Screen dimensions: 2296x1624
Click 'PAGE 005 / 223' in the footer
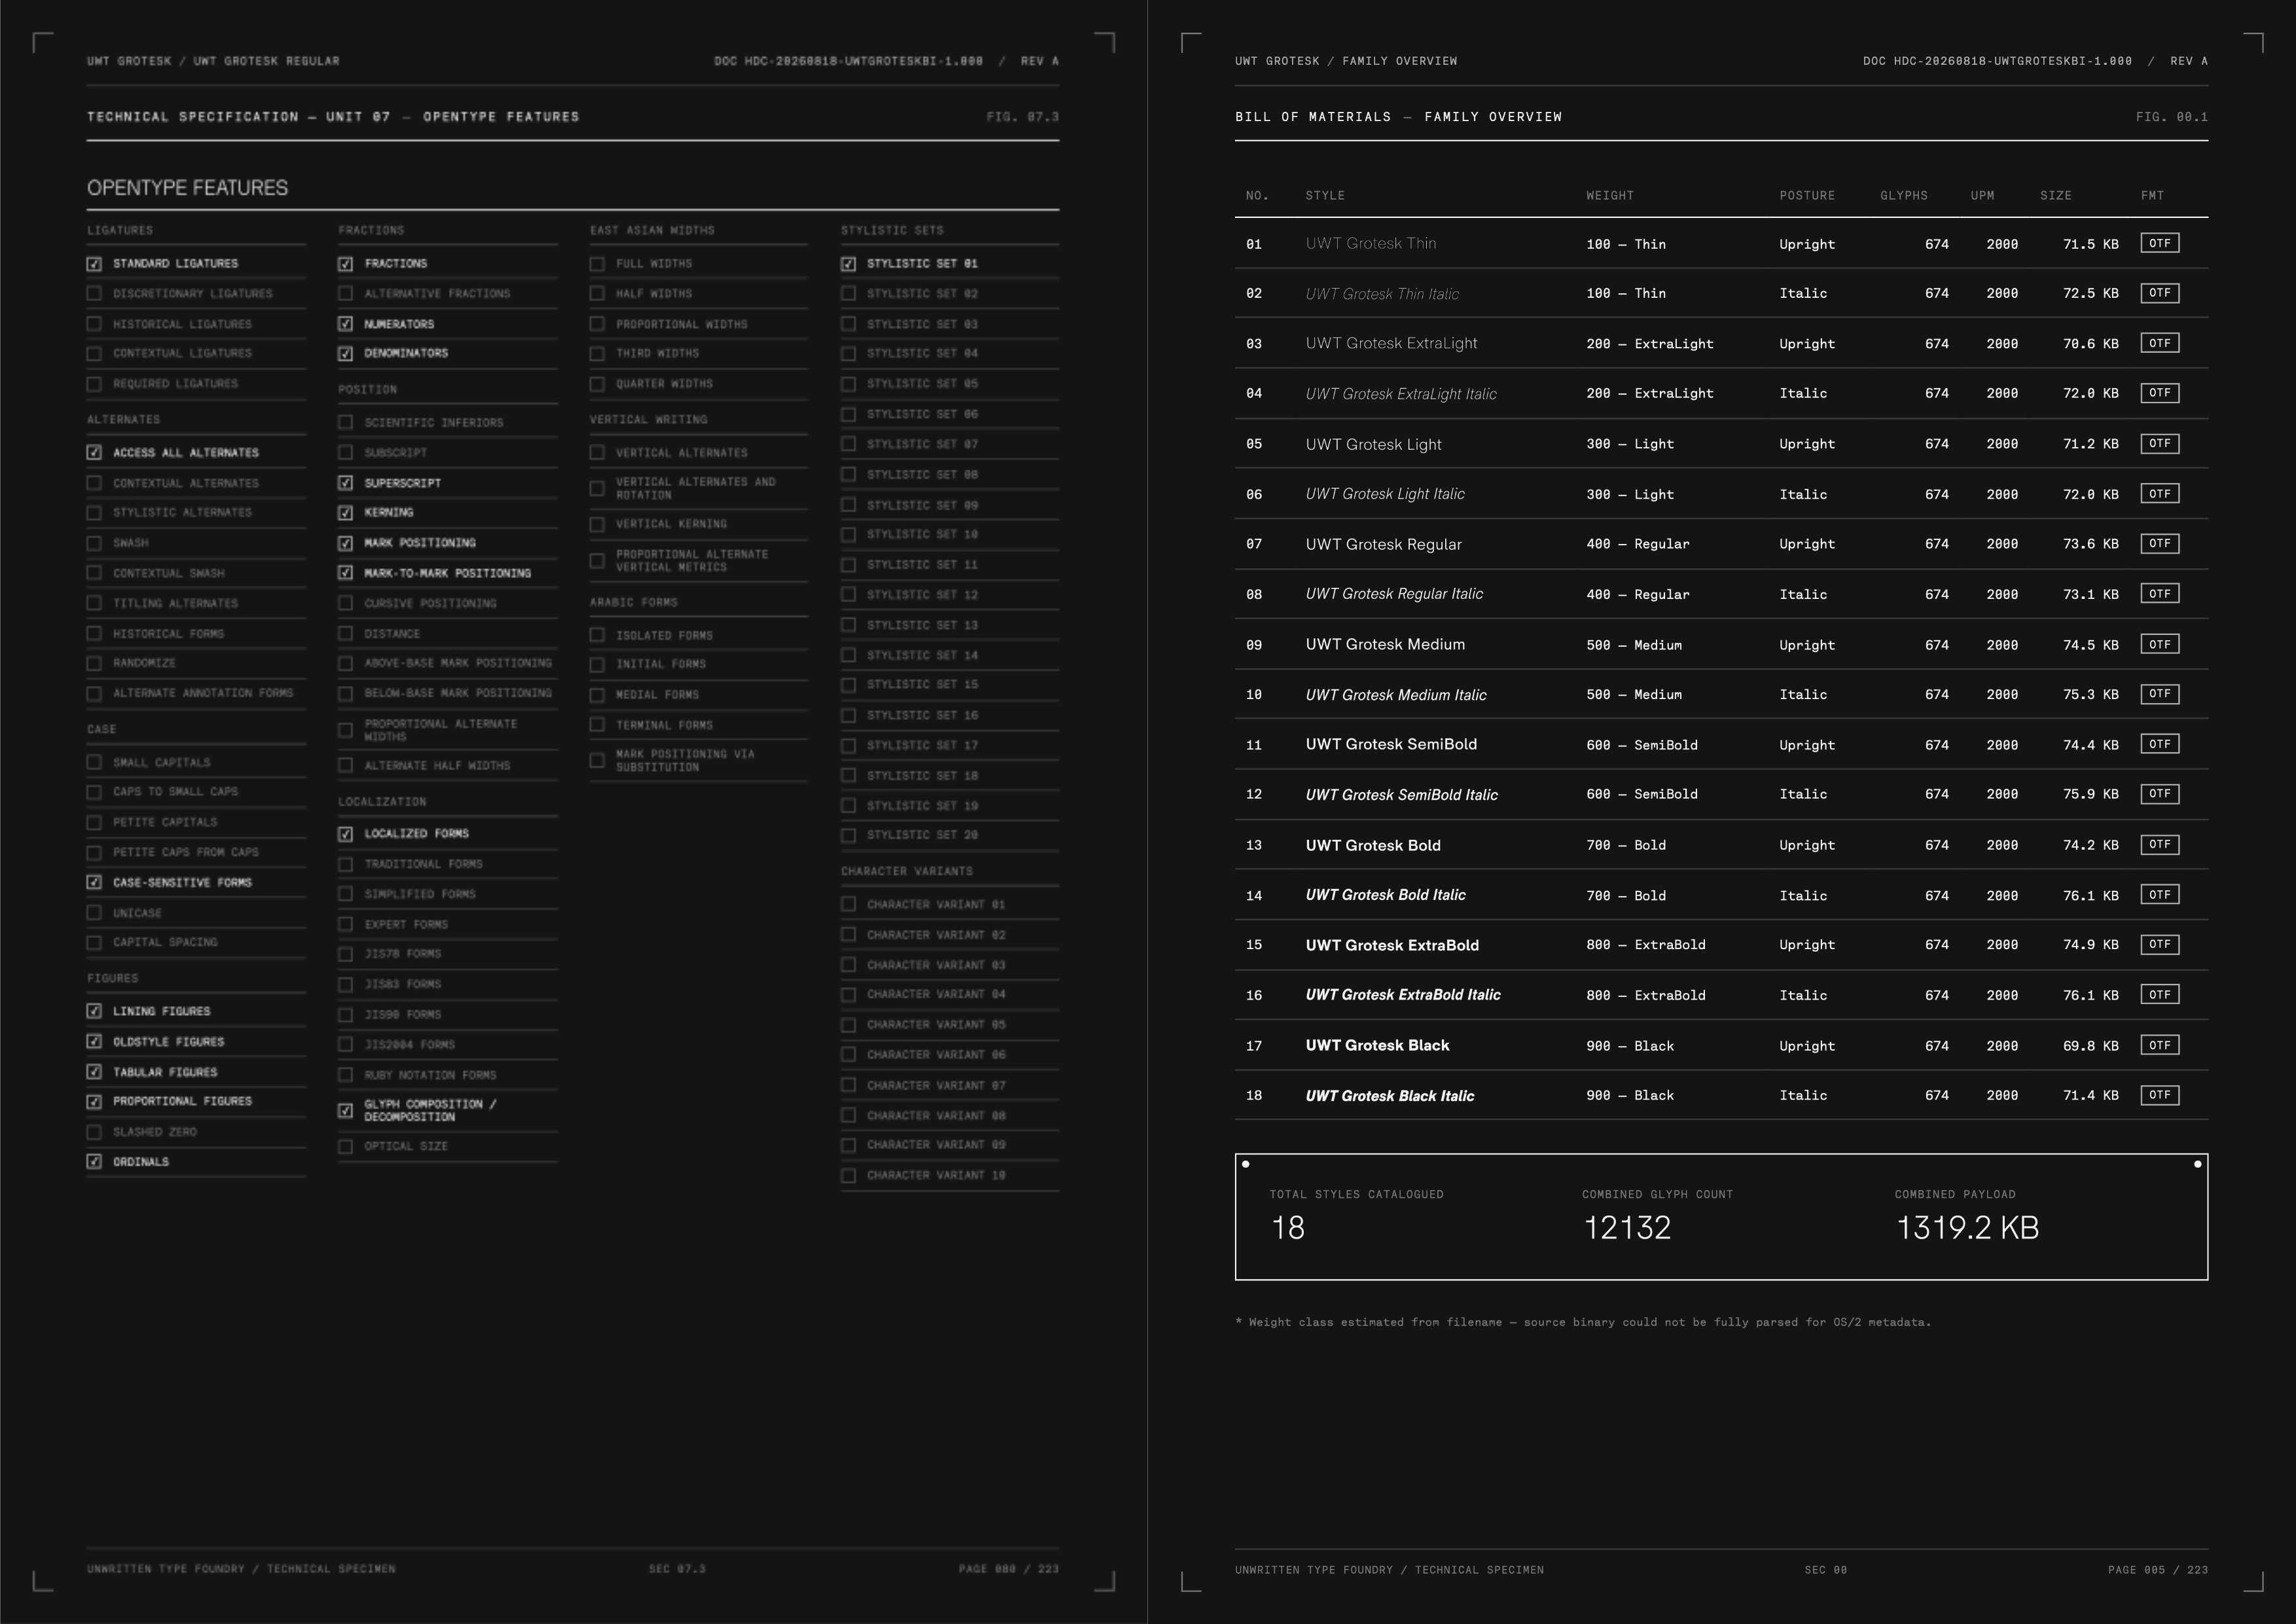2157,1570
